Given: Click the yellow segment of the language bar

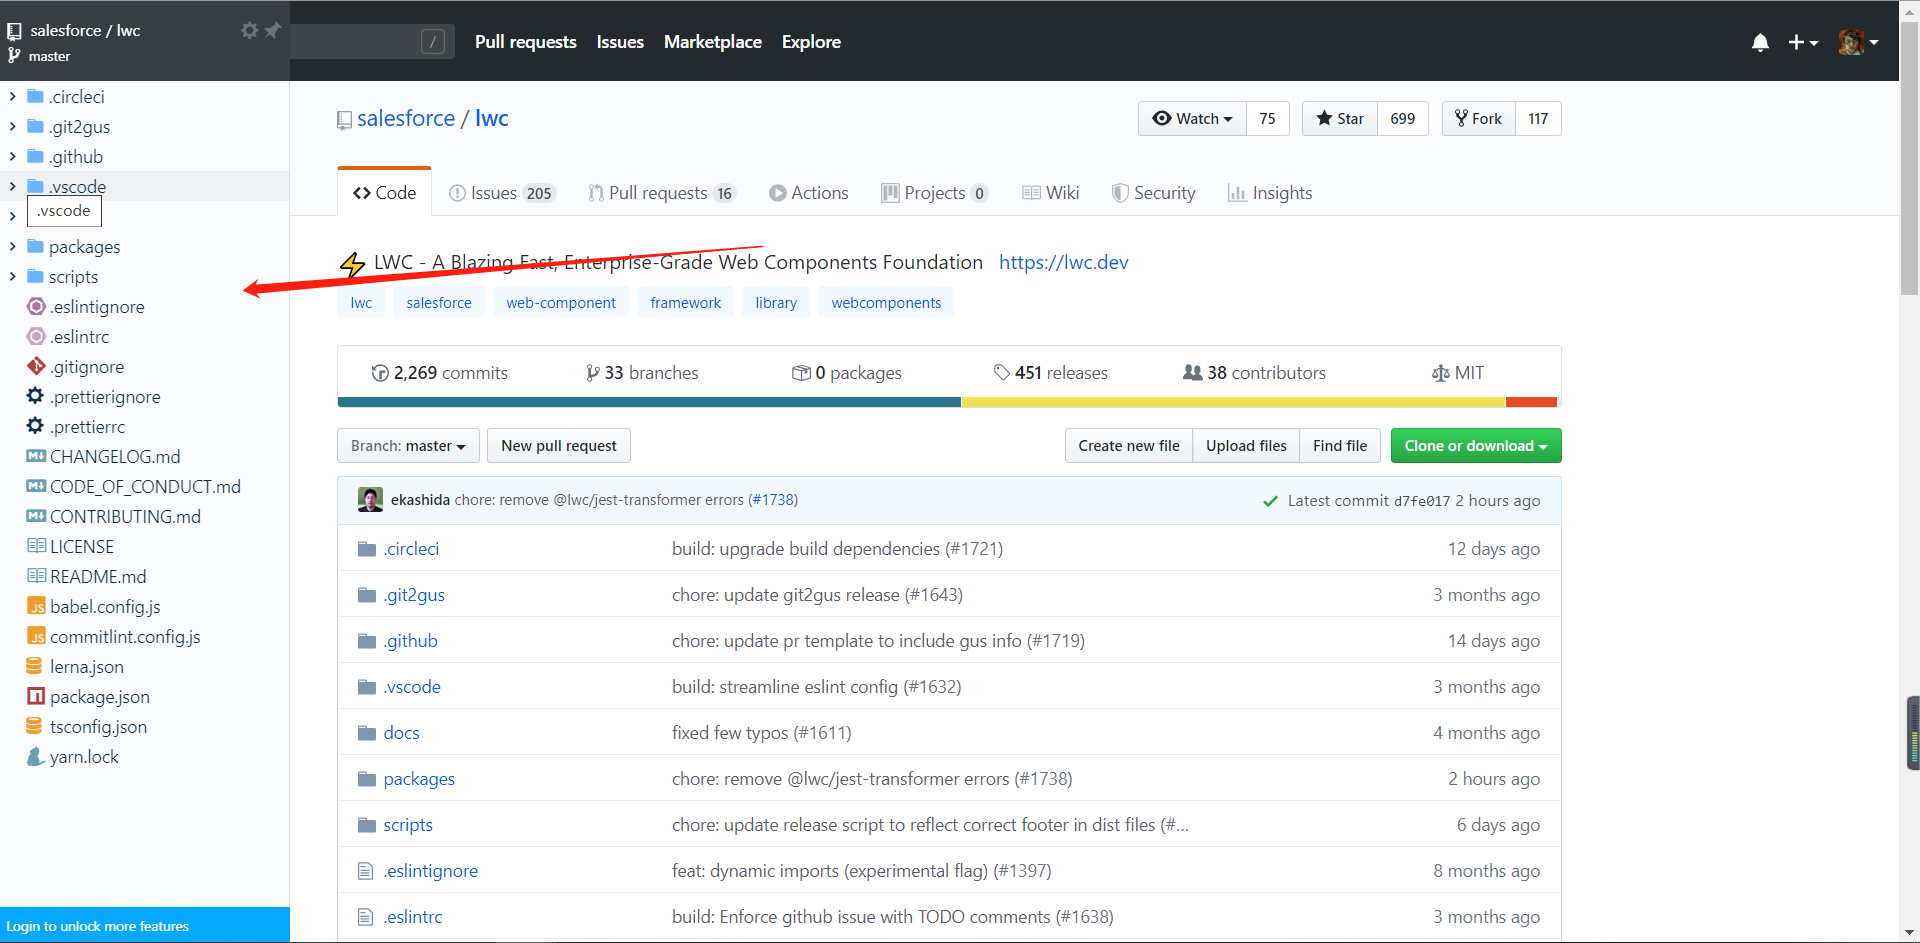Looking at the screenshot, I should 1230,402.
